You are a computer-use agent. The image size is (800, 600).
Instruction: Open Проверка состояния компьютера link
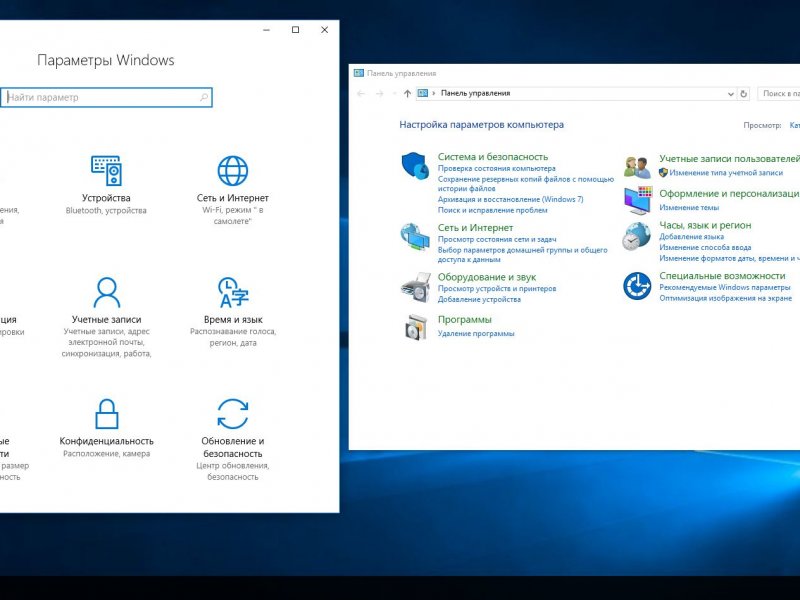[496, 168]
